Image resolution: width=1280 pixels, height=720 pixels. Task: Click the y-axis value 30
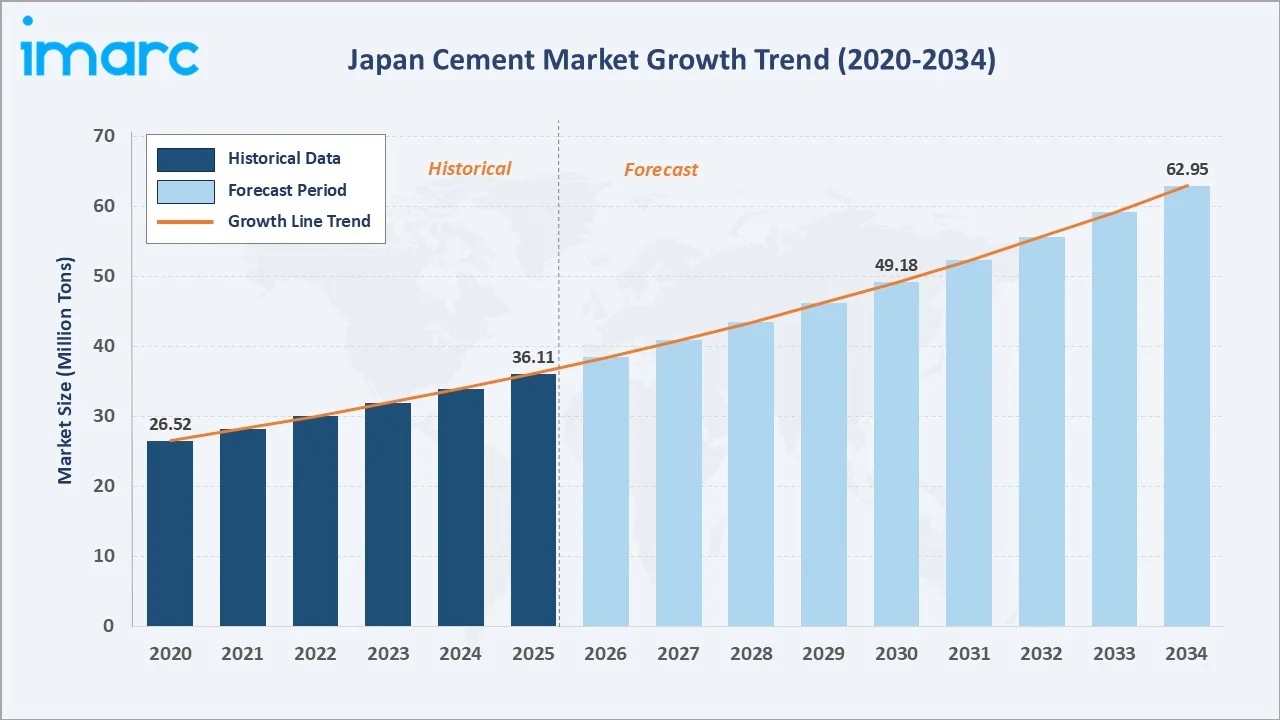[x=105, y=416]
